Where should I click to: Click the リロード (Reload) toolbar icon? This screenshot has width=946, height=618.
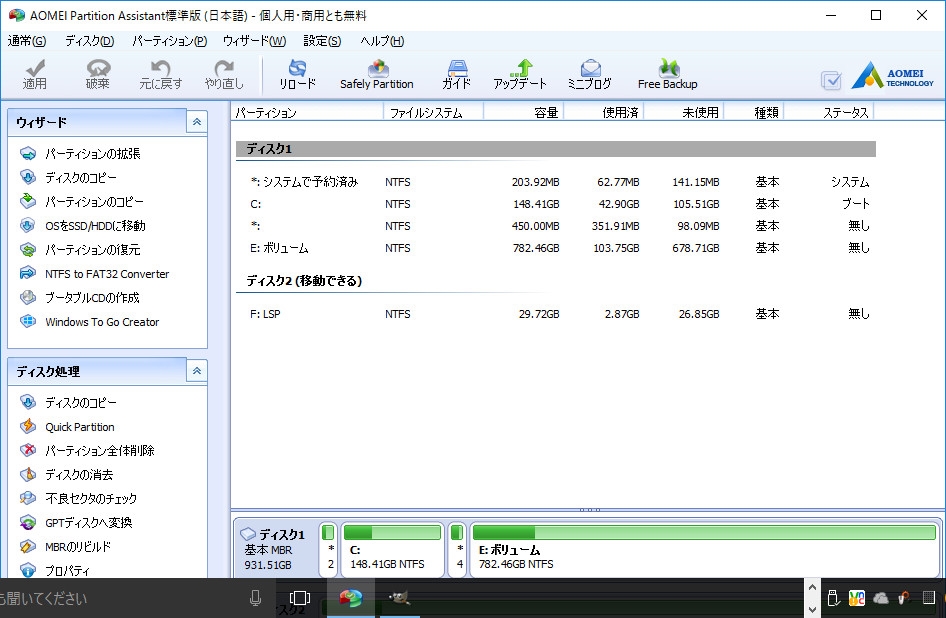(x=297, y=75)
